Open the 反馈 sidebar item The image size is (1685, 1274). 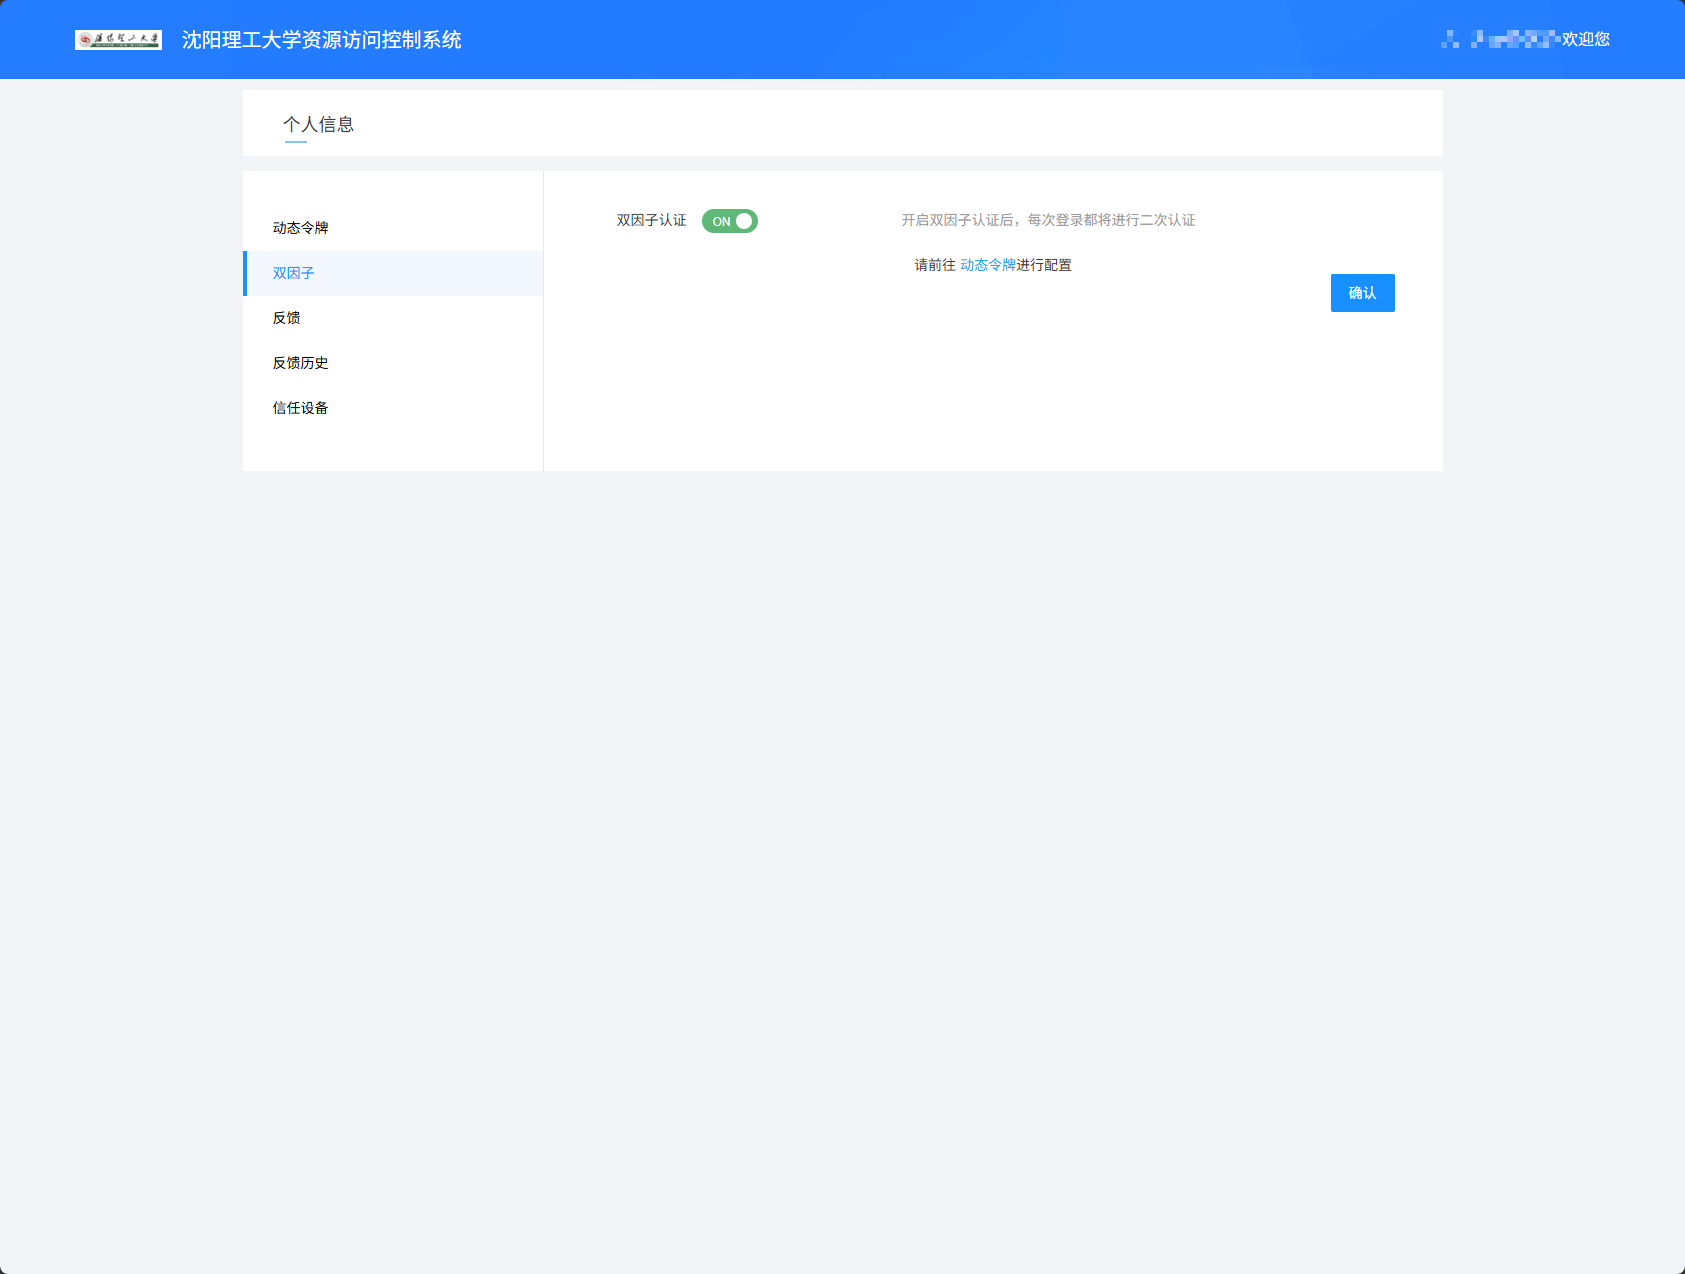393,318
